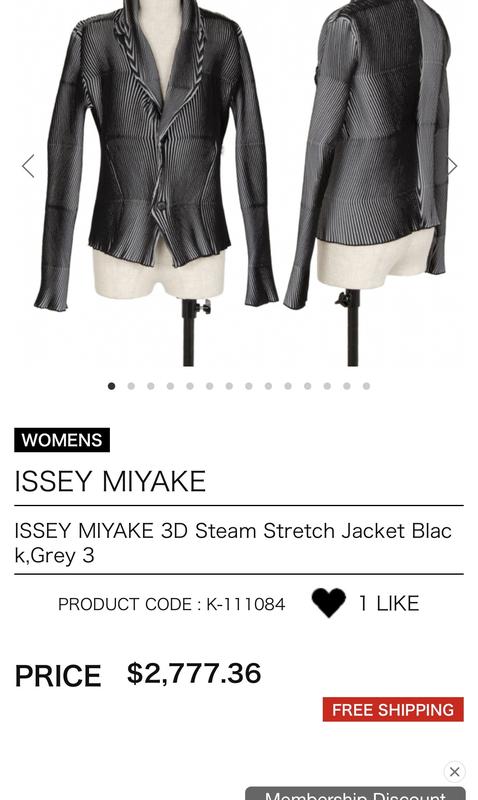
Task: Open the Membership Discount banner
Action: 355,794
